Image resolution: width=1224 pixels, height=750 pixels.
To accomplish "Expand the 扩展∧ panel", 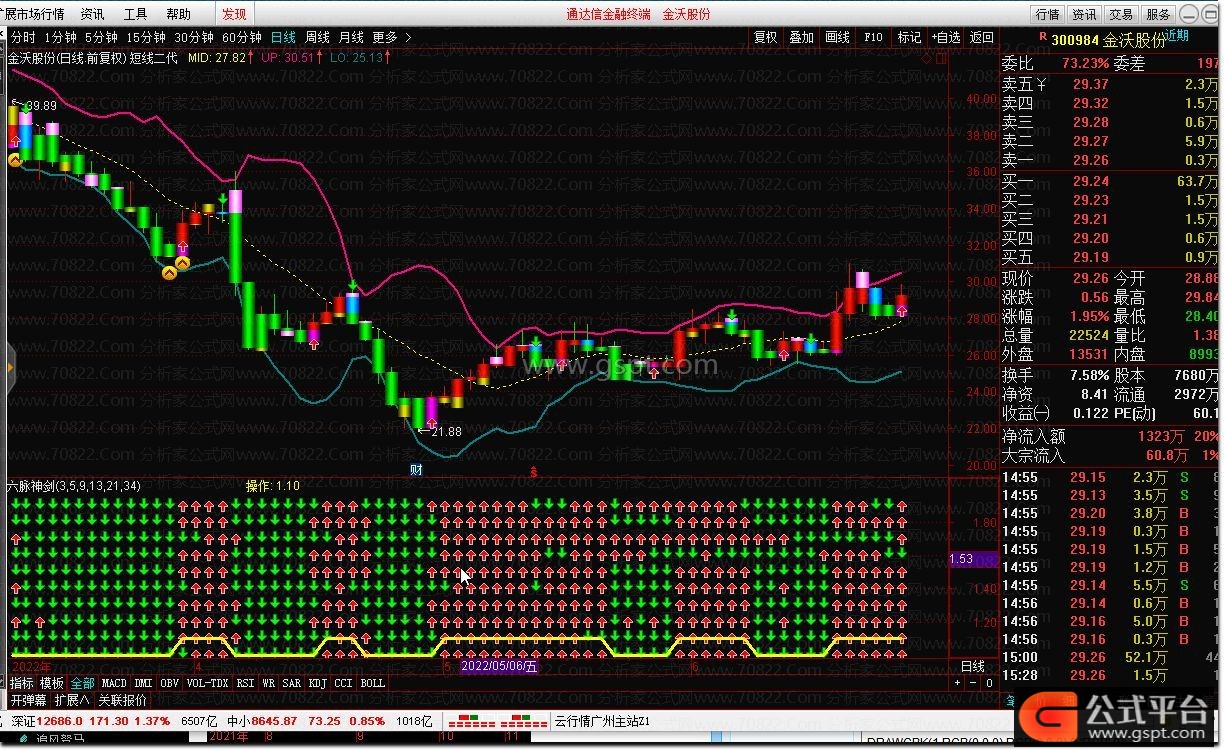I will pyautogui.click(x=72, y=700).
